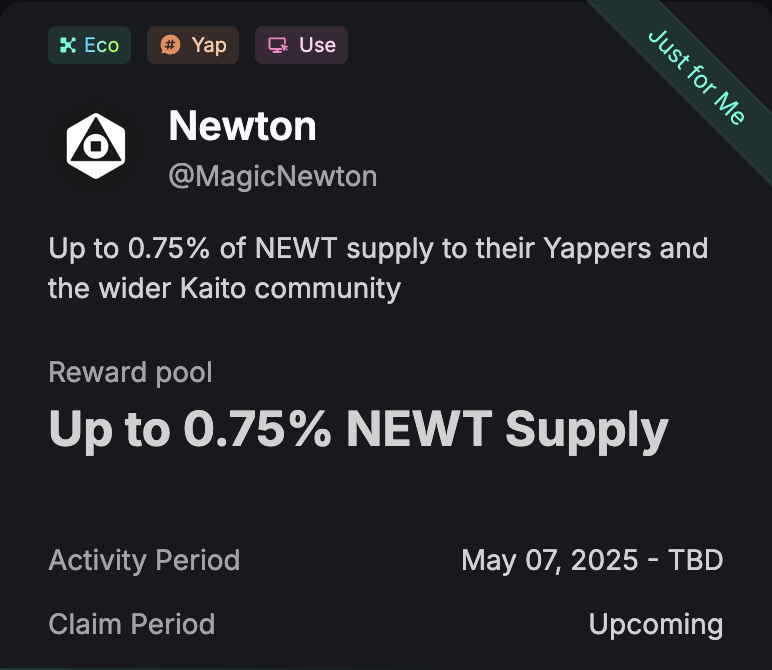This screenshot has height=670, width=772.
Task: Click the Claim Period label
Action: [131, 624]
